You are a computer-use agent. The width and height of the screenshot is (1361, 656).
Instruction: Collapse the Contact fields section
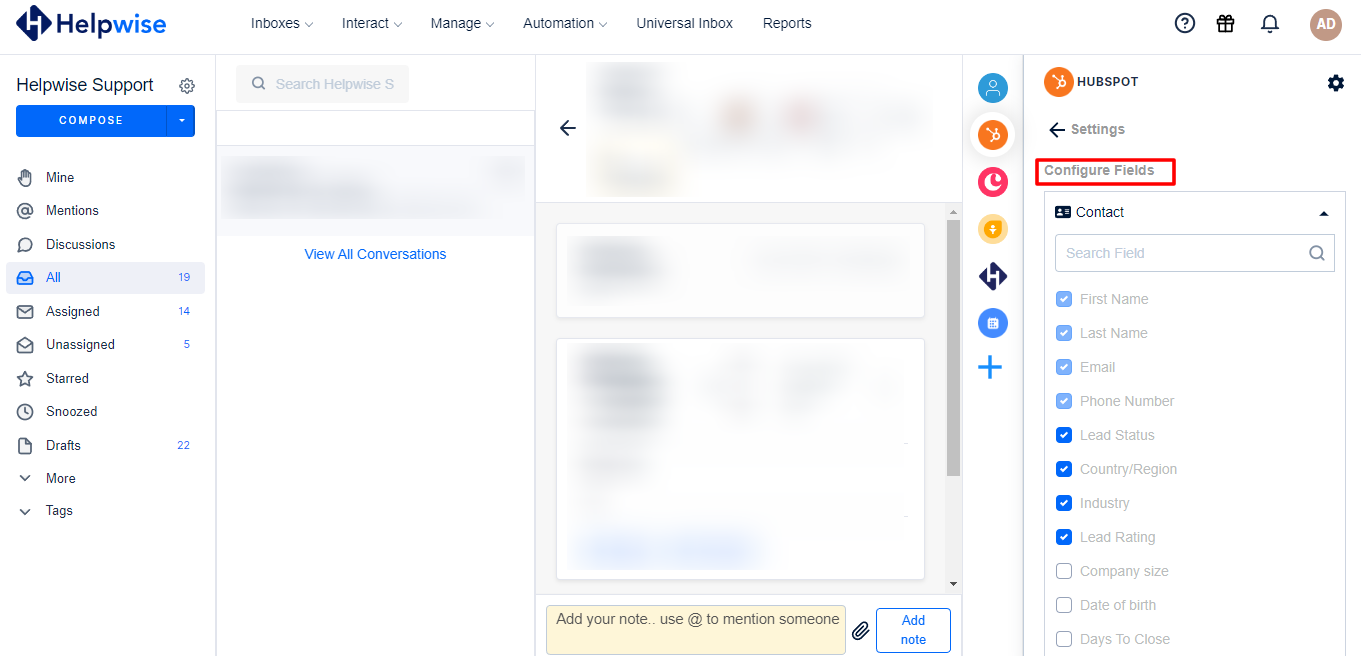pos(1323,211)
